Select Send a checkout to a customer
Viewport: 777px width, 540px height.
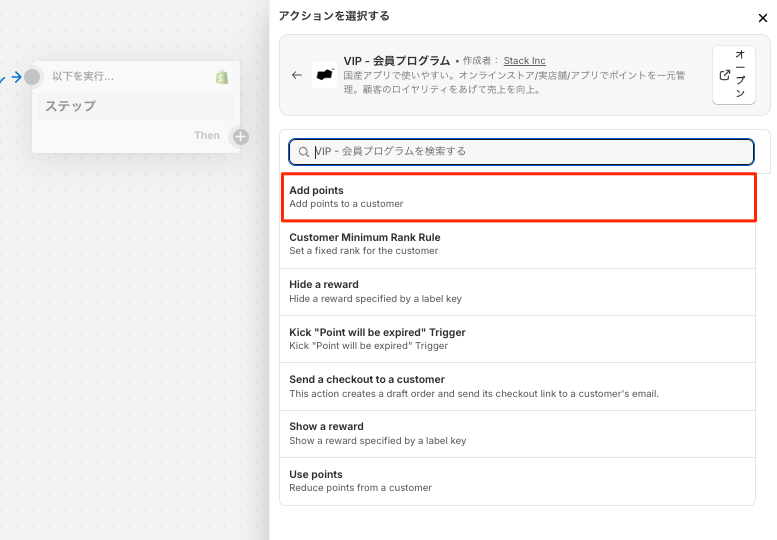517,386
